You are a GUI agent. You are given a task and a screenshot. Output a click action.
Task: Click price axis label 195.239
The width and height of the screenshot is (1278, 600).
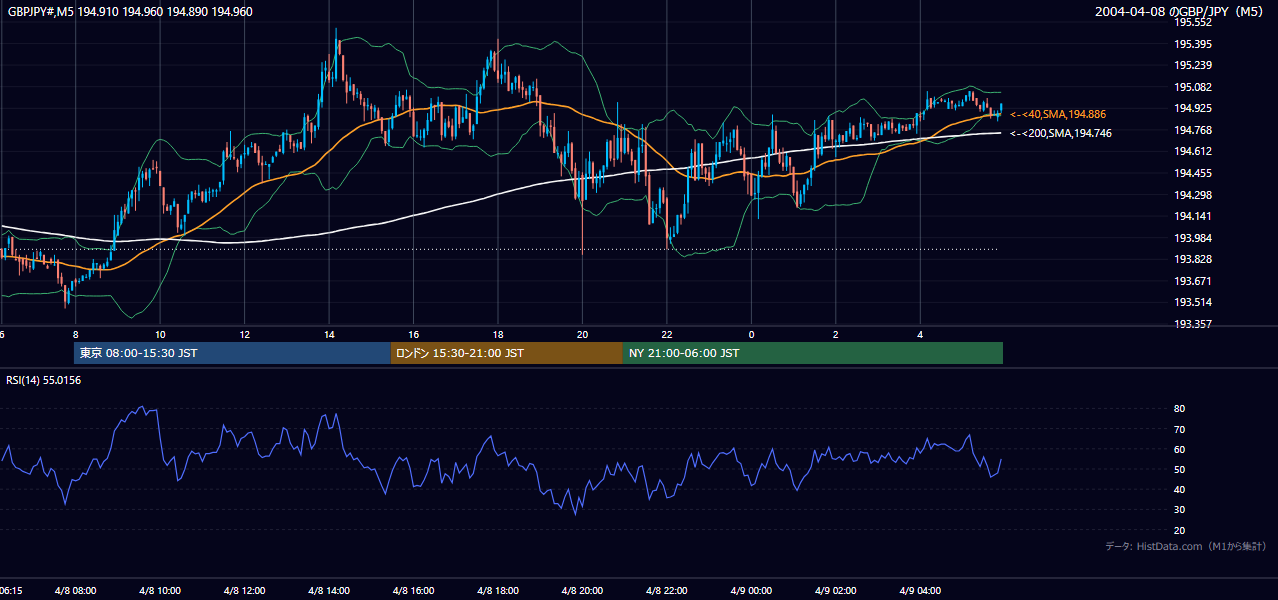point(1193,65)
